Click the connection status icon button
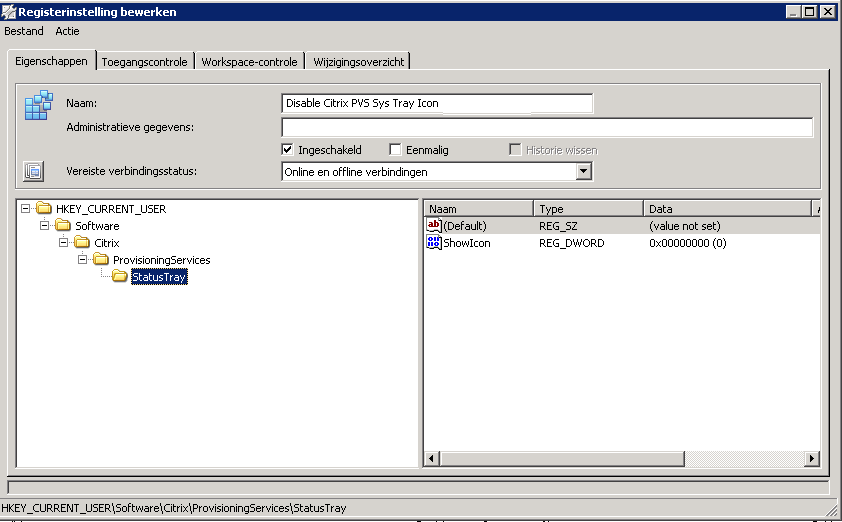This screenshot has height=522, width=842. click(33, 171)
